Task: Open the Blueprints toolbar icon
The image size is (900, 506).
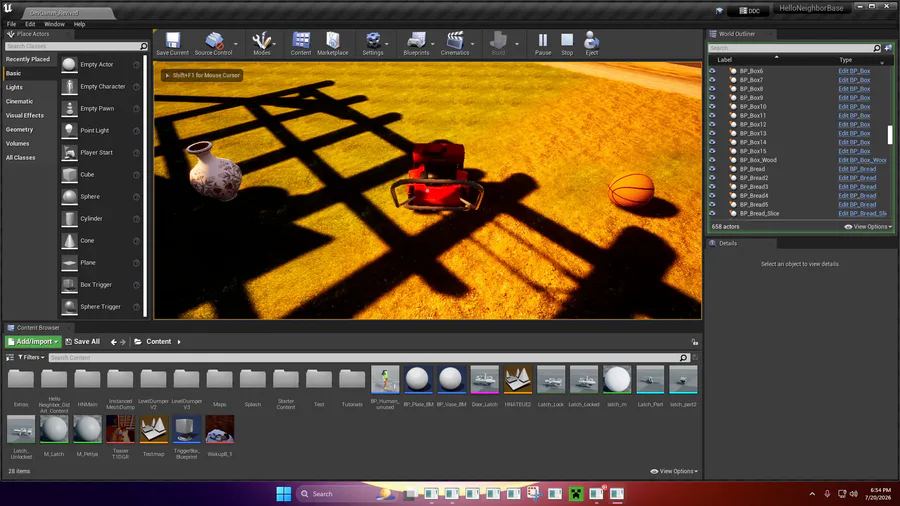Action: coord(416,41)
